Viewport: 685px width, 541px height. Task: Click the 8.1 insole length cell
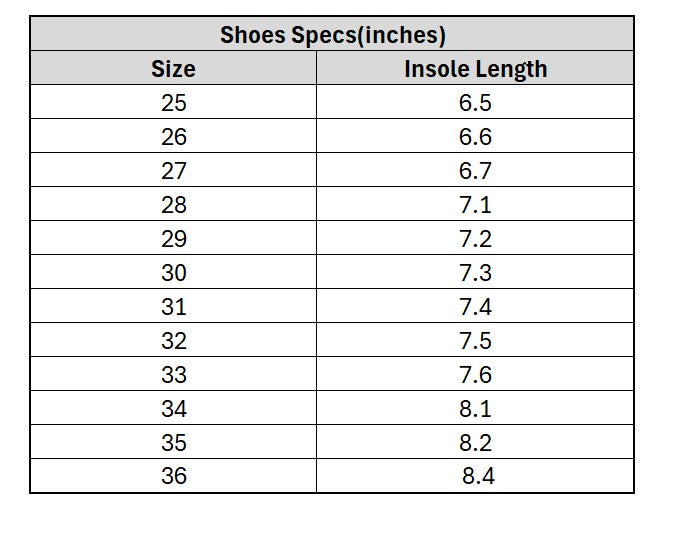[x=475, y=408]
